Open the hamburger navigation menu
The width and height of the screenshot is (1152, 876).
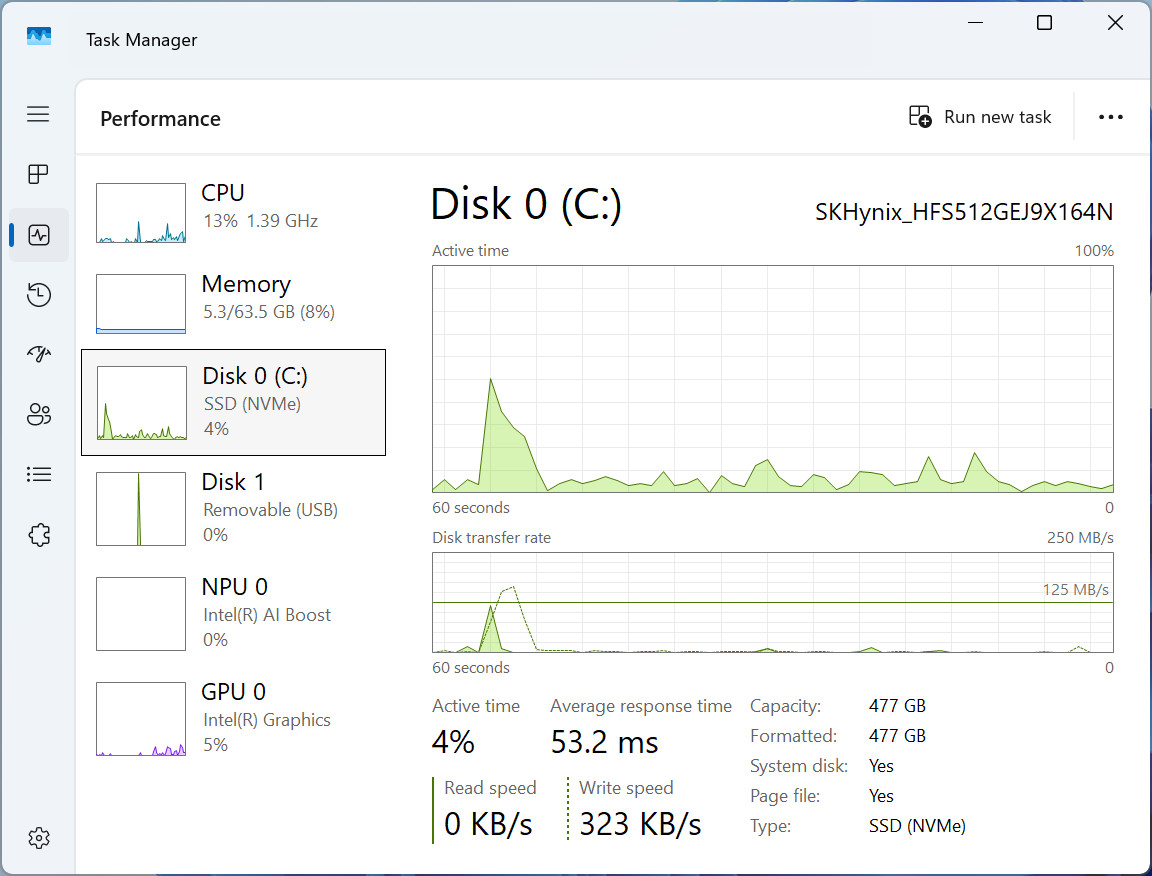pos(38,114)
